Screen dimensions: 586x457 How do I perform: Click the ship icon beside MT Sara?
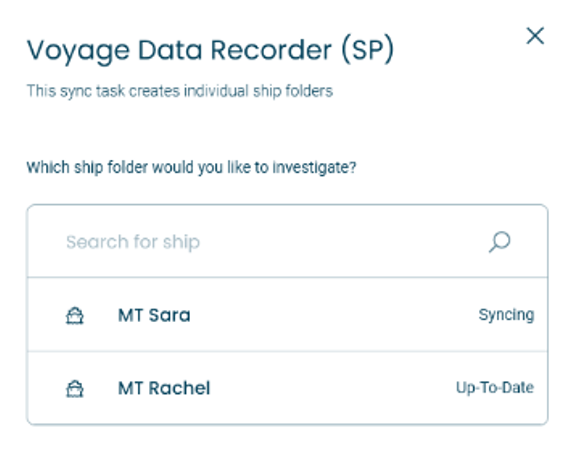[x=75, y=316]
